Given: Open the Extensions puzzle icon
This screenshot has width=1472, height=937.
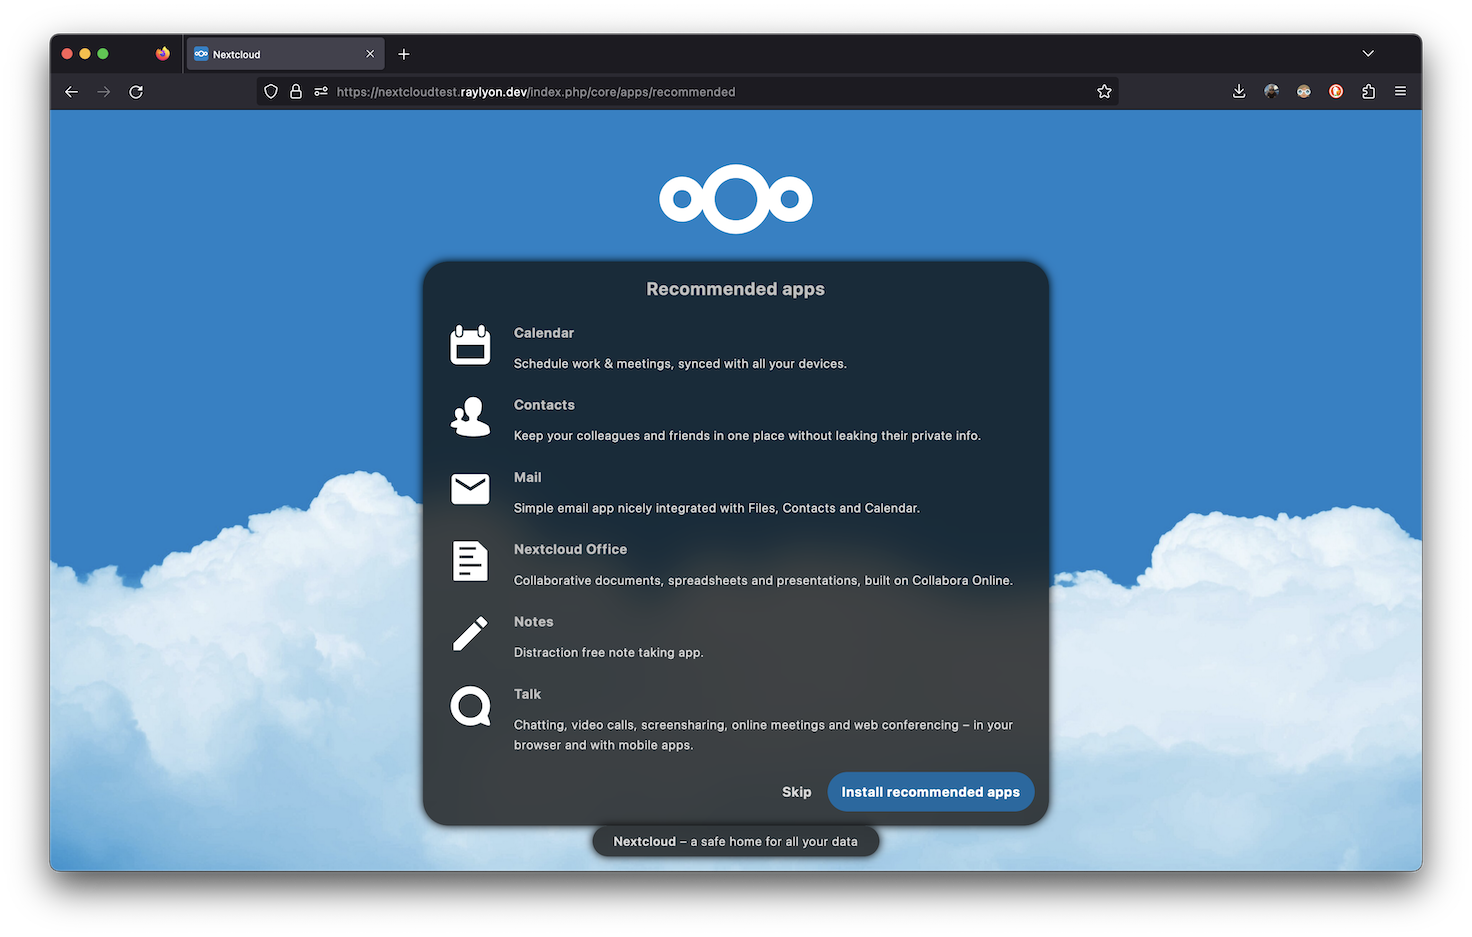Looking at the screenshot, I should (1368, 91).
